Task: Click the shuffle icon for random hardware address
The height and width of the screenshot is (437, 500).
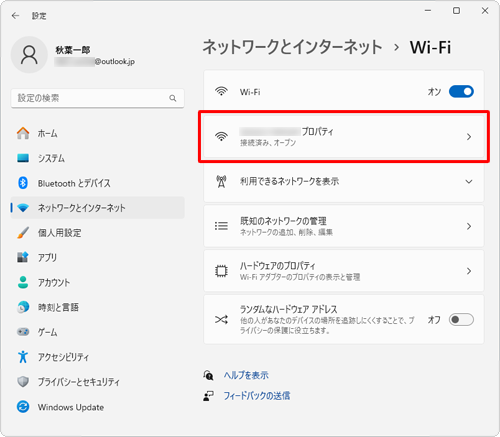Action: [221, 320]
